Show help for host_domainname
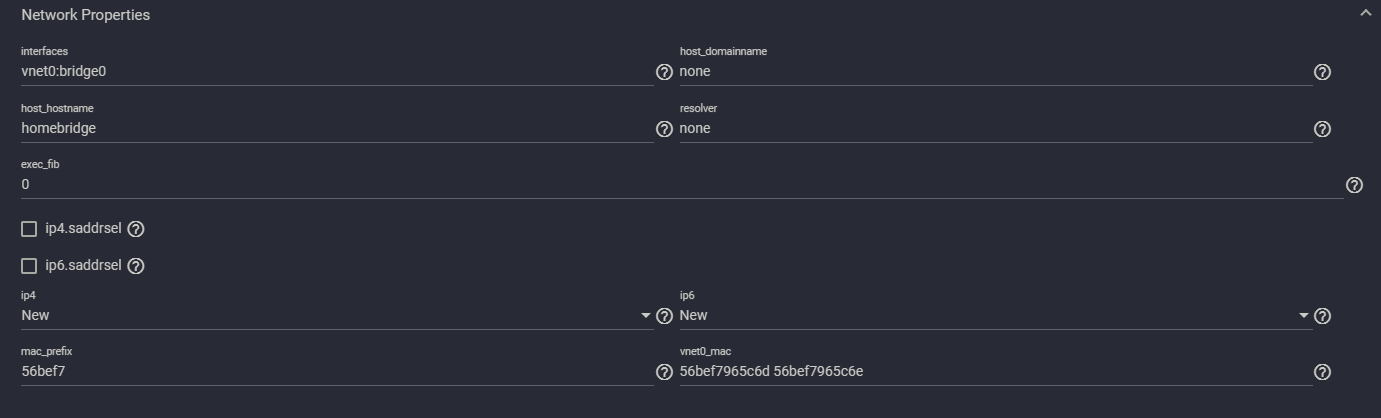This screenshot has width=1381, height=418. click(1322, 72)
